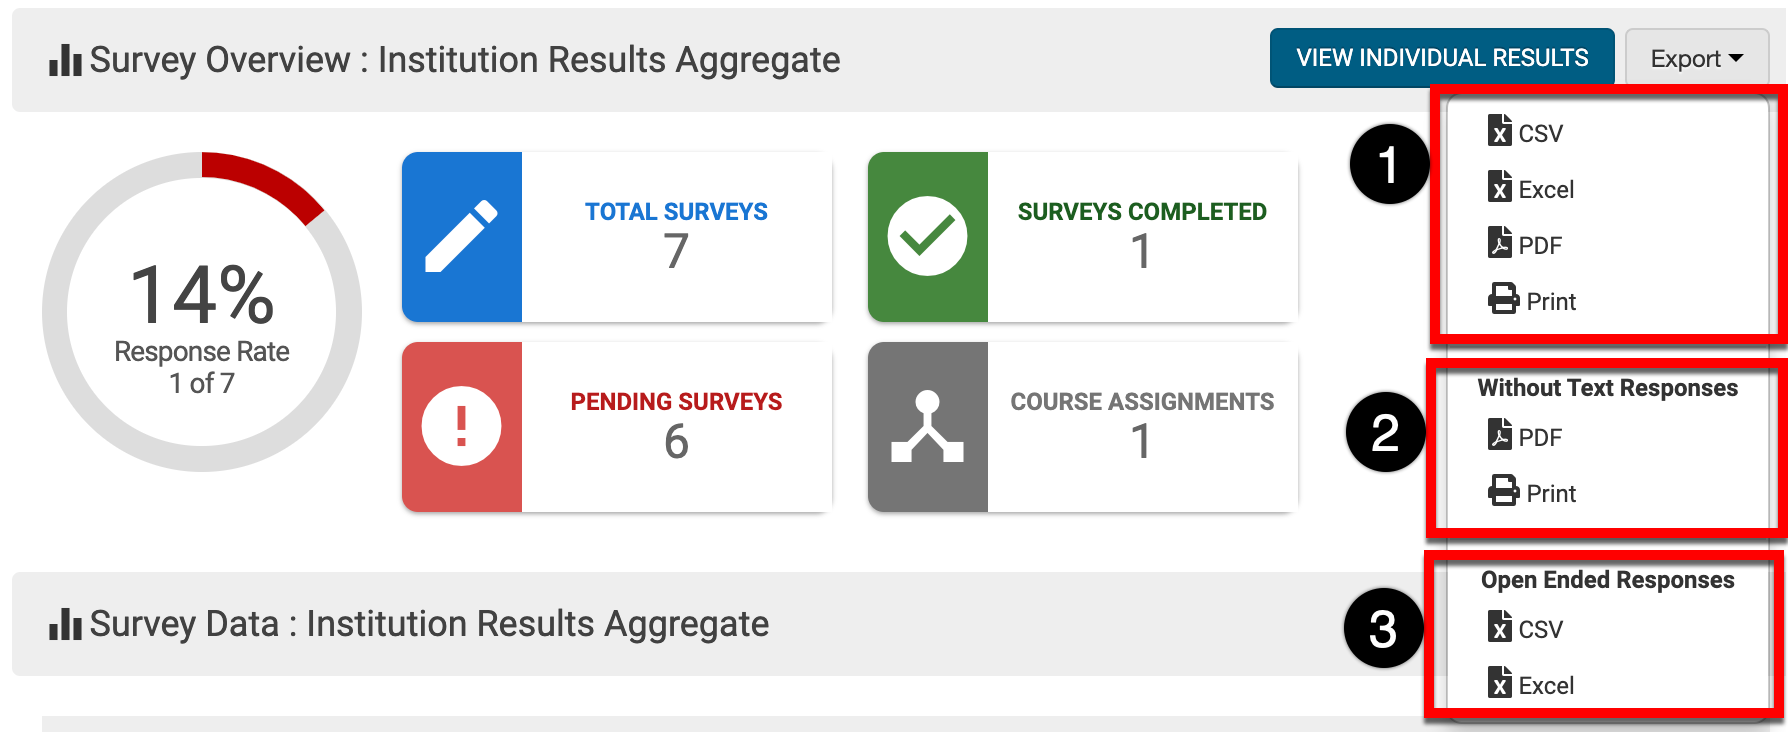Click the PDF file icon under Without Text Responses
1788x732 pixels.
click(x=1499, y=435)
